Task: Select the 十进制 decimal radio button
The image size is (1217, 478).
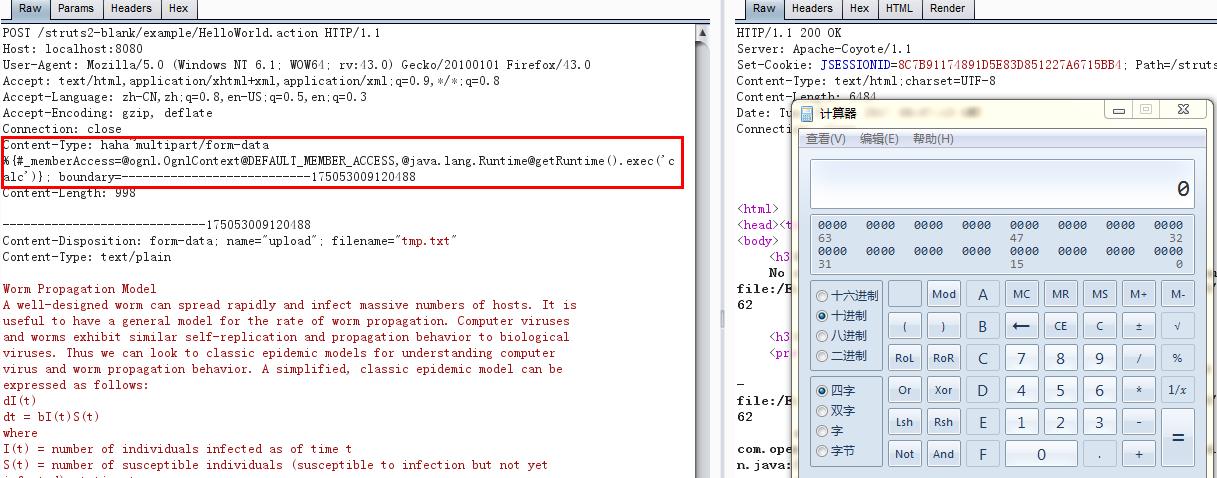Action: 822,316
